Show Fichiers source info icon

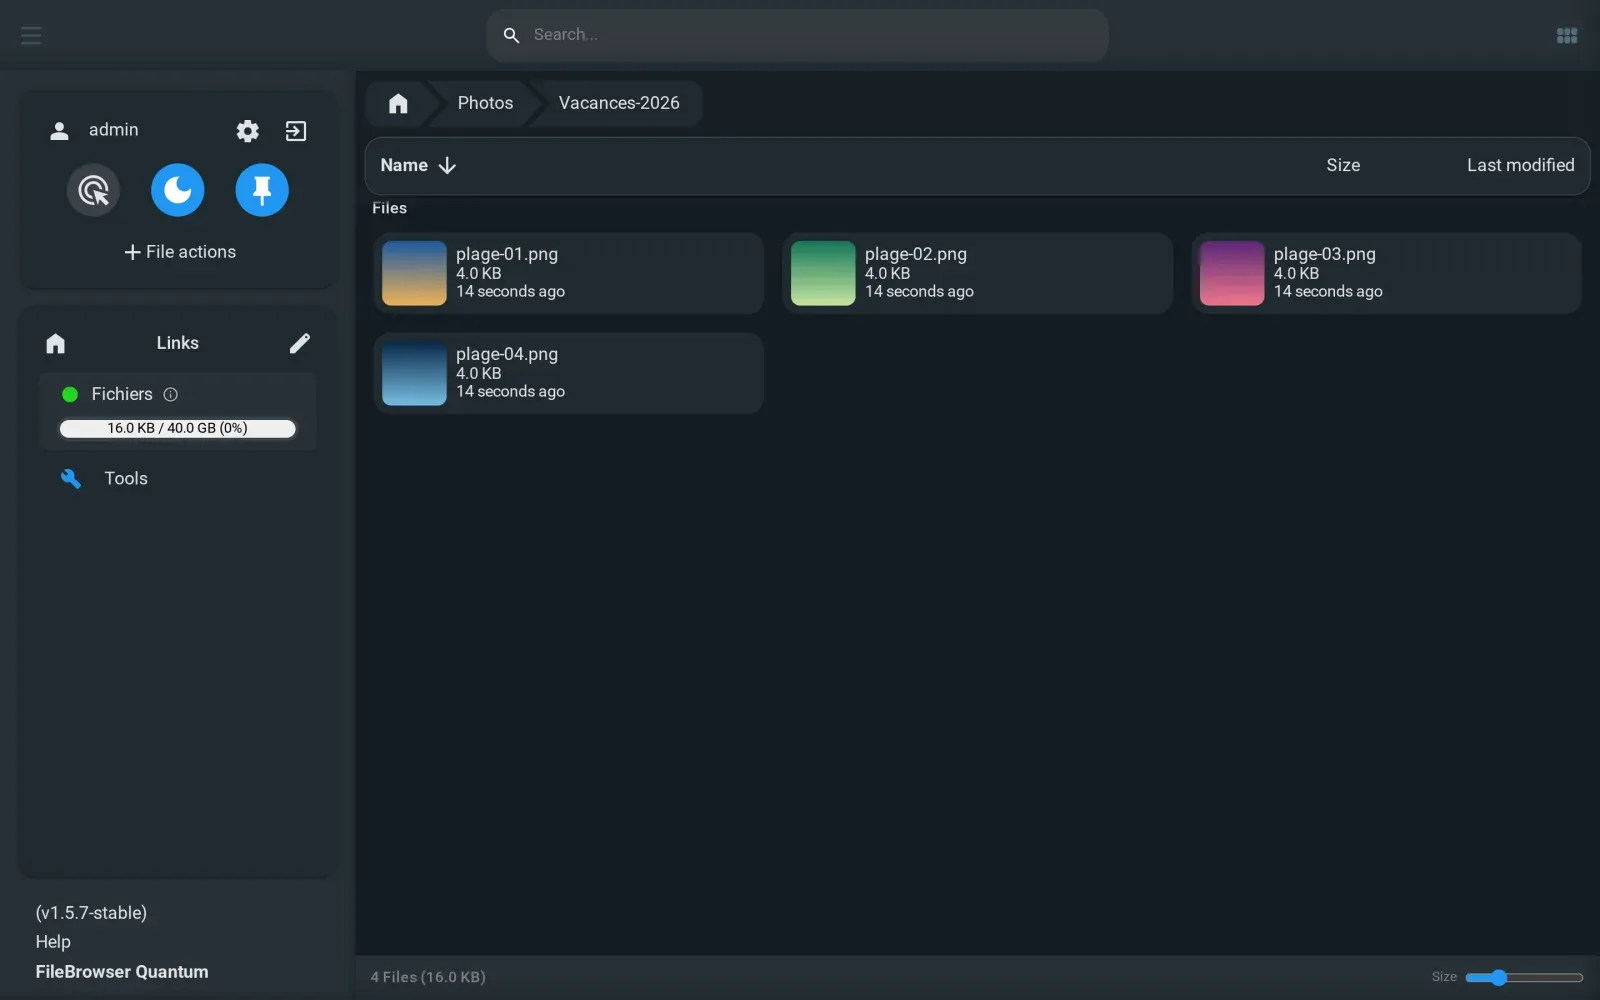coord(171,395)
